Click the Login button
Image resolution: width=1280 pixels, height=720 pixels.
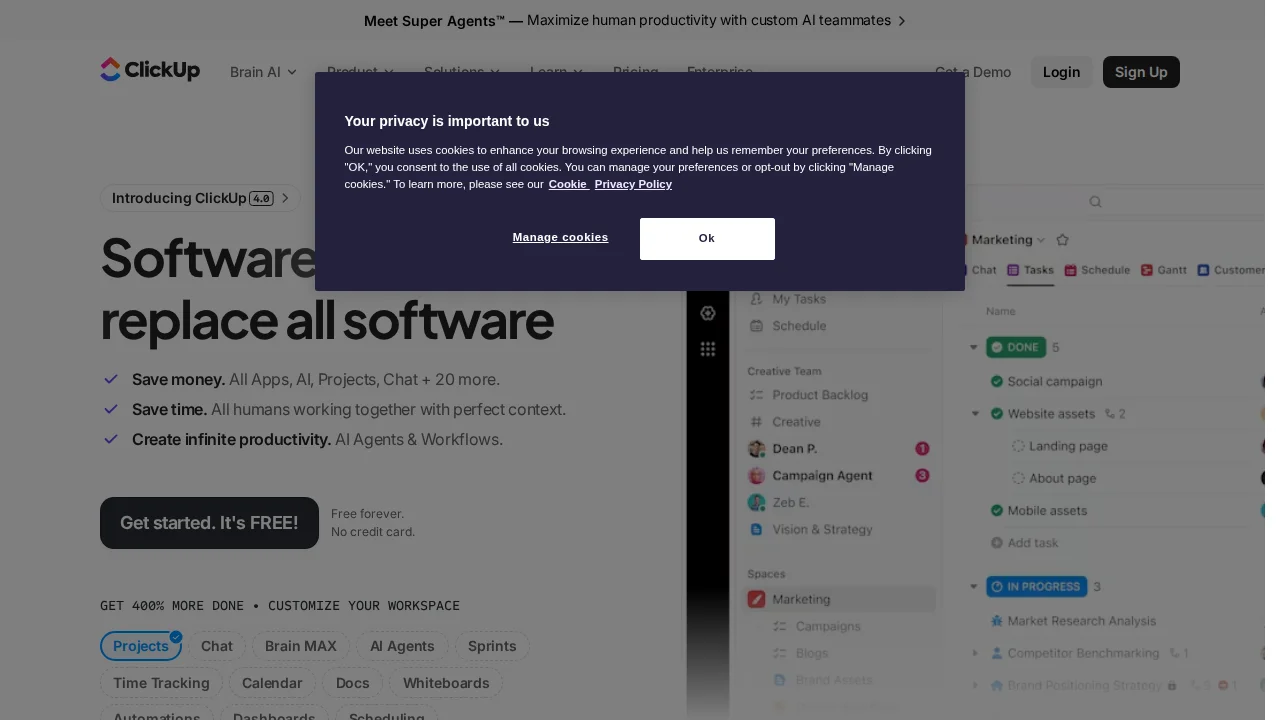point(1061,72)
